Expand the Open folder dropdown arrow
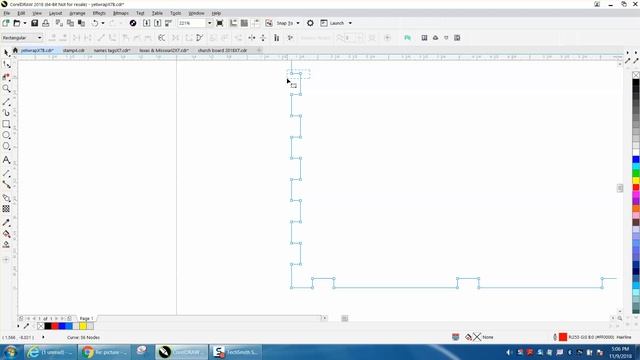The height and width of the screenshot is (360, 640). [x=24, y=23]
